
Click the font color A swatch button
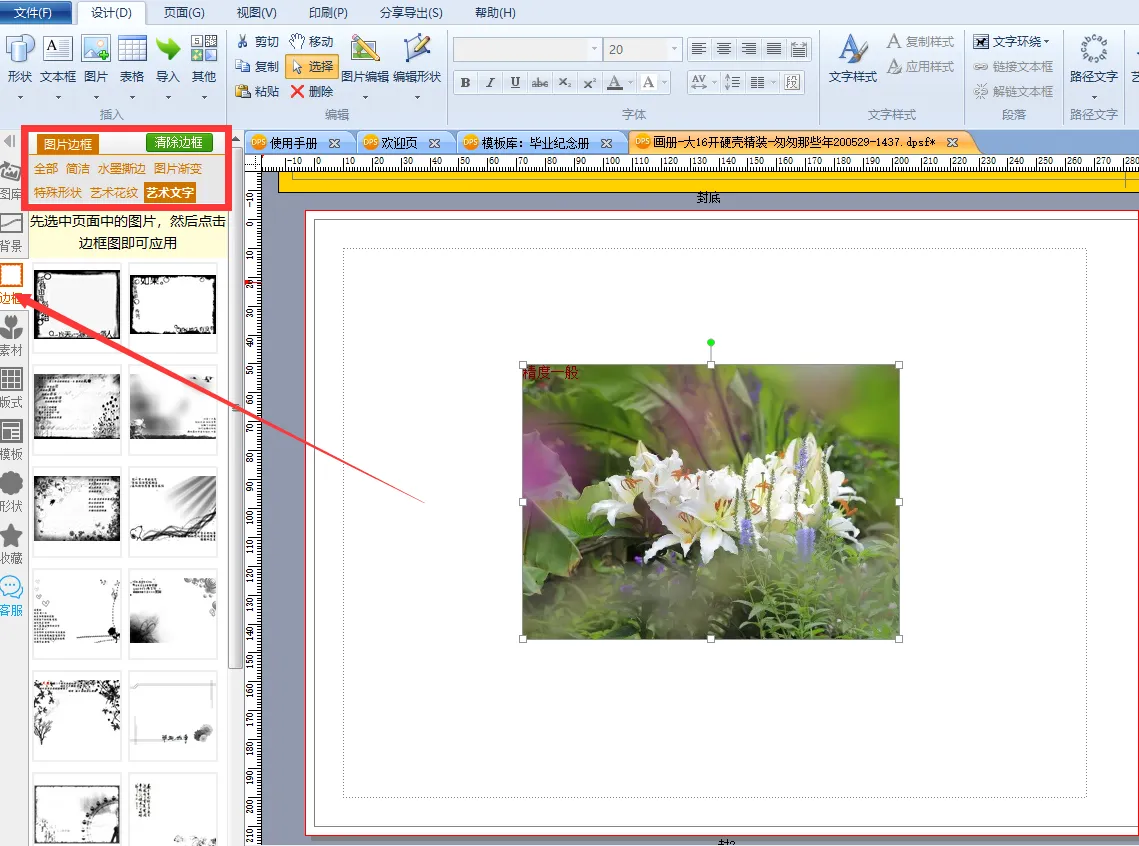pos(615,83)
